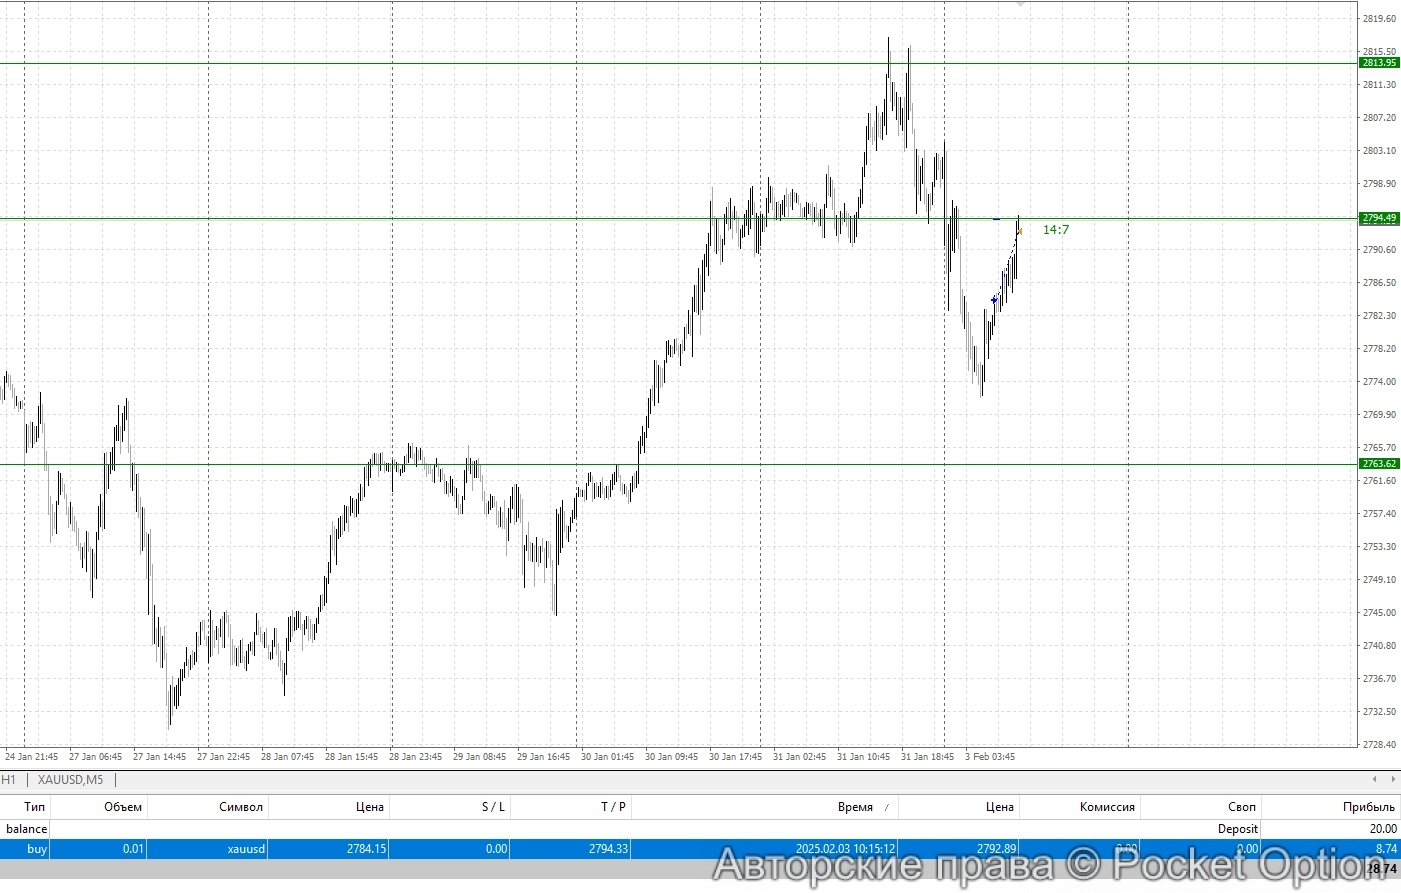Click the Тип column header

tap(35, 807)
